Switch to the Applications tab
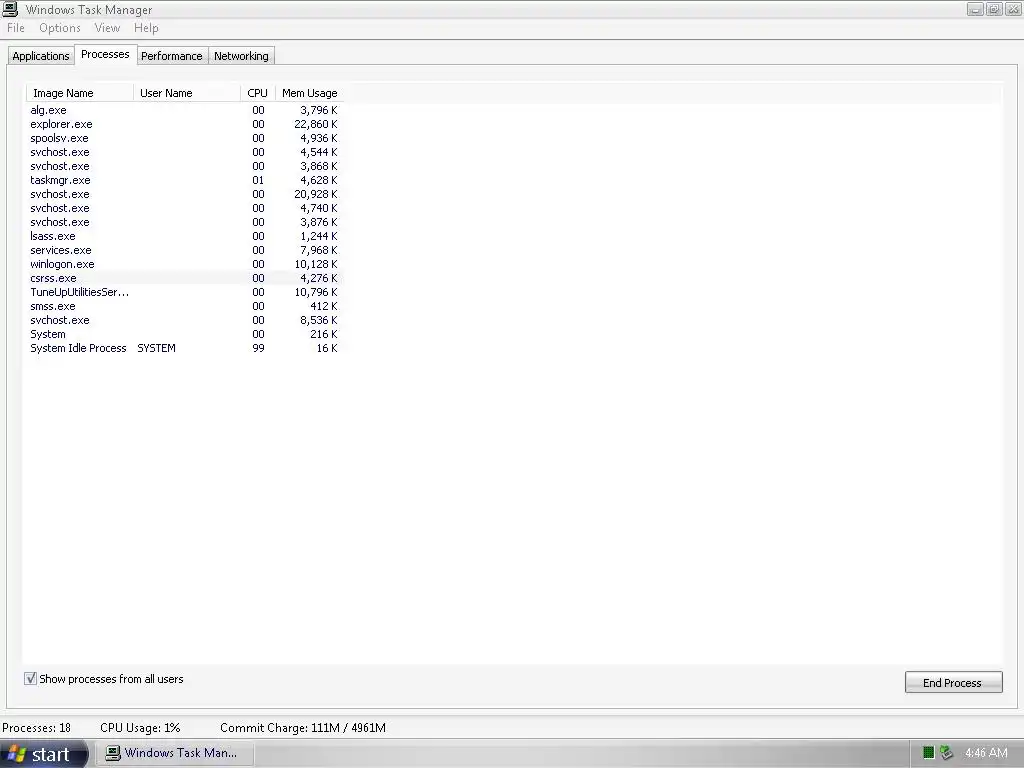The image size is (1024, 768). (40, 56)
